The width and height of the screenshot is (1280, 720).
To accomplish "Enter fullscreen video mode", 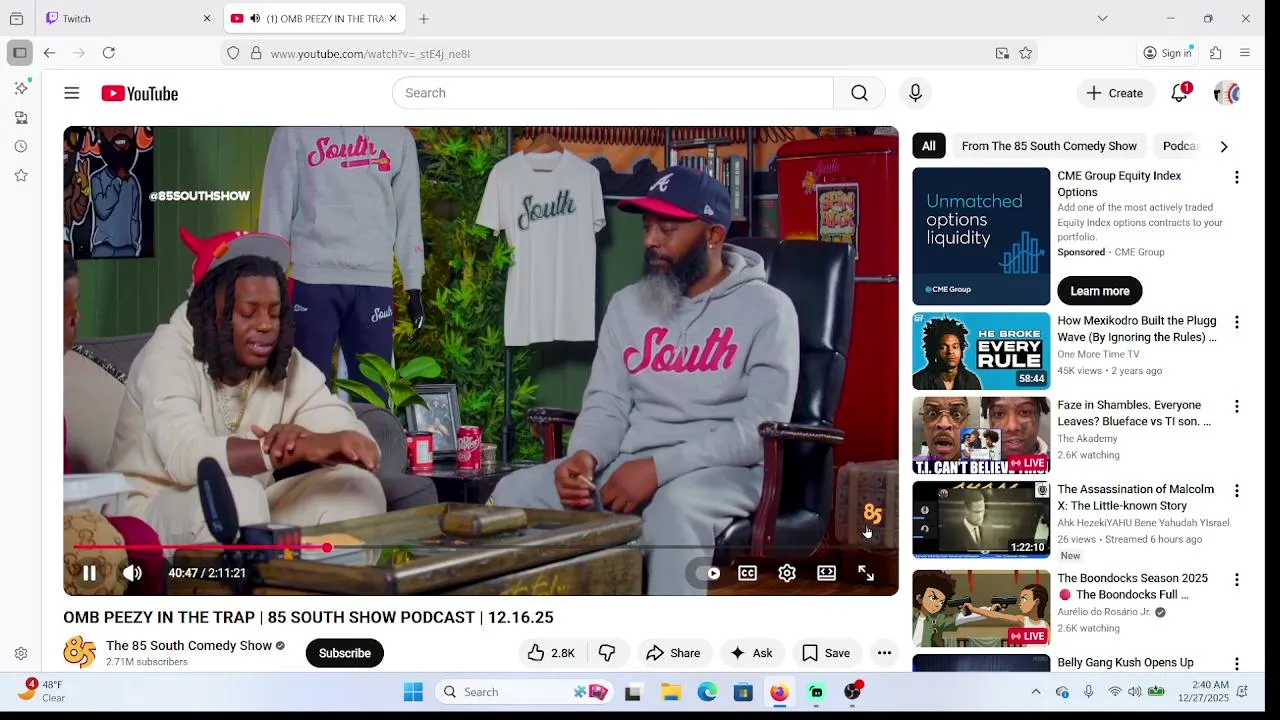I will (866, 573).
